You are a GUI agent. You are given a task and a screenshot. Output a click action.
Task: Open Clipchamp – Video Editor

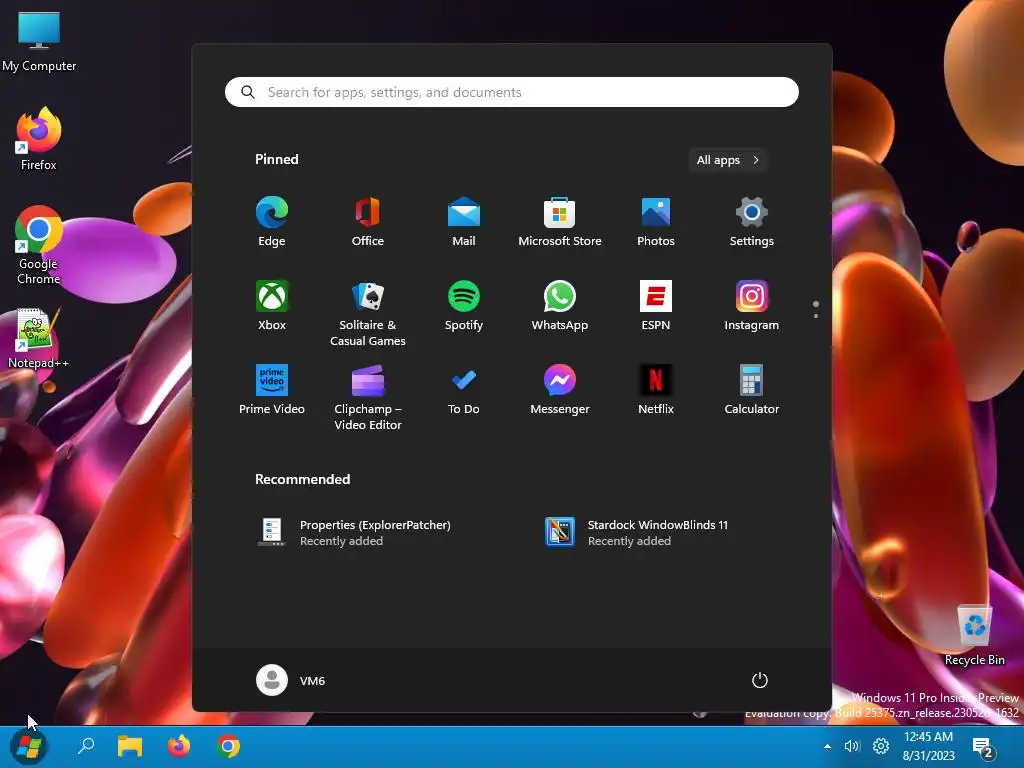368,398
